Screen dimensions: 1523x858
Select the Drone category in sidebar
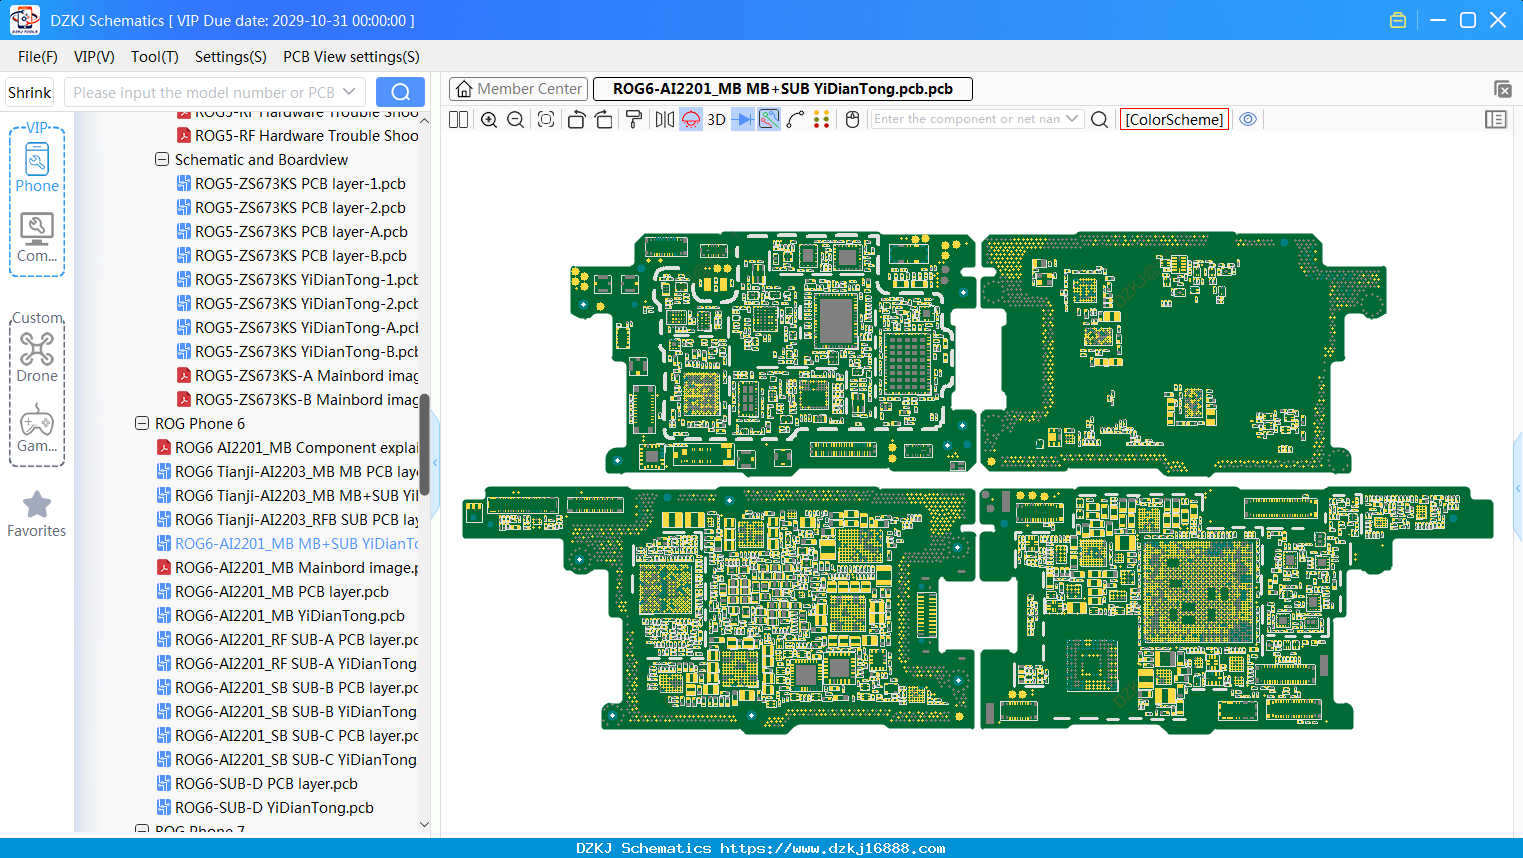click(37, 358)
